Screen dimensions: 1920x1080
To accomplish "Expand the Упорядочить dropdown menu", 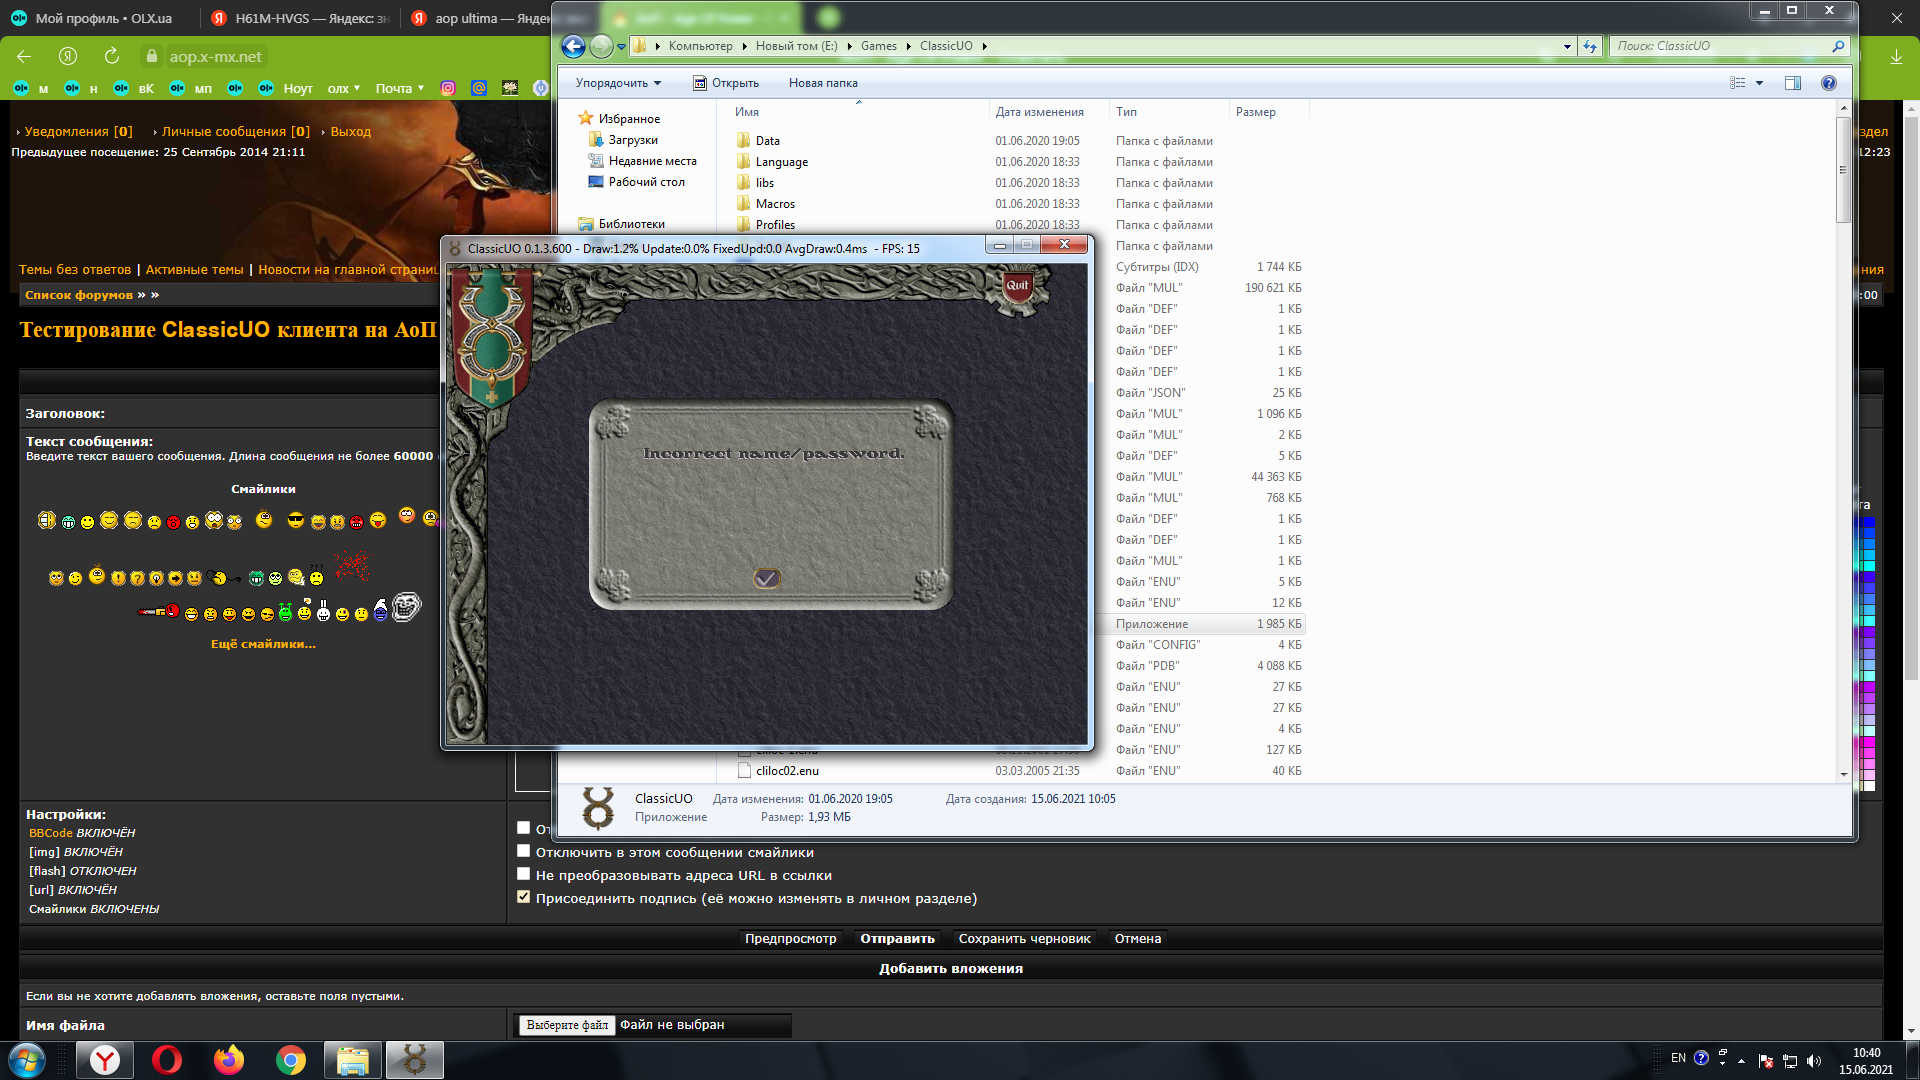I will point(618,83).
